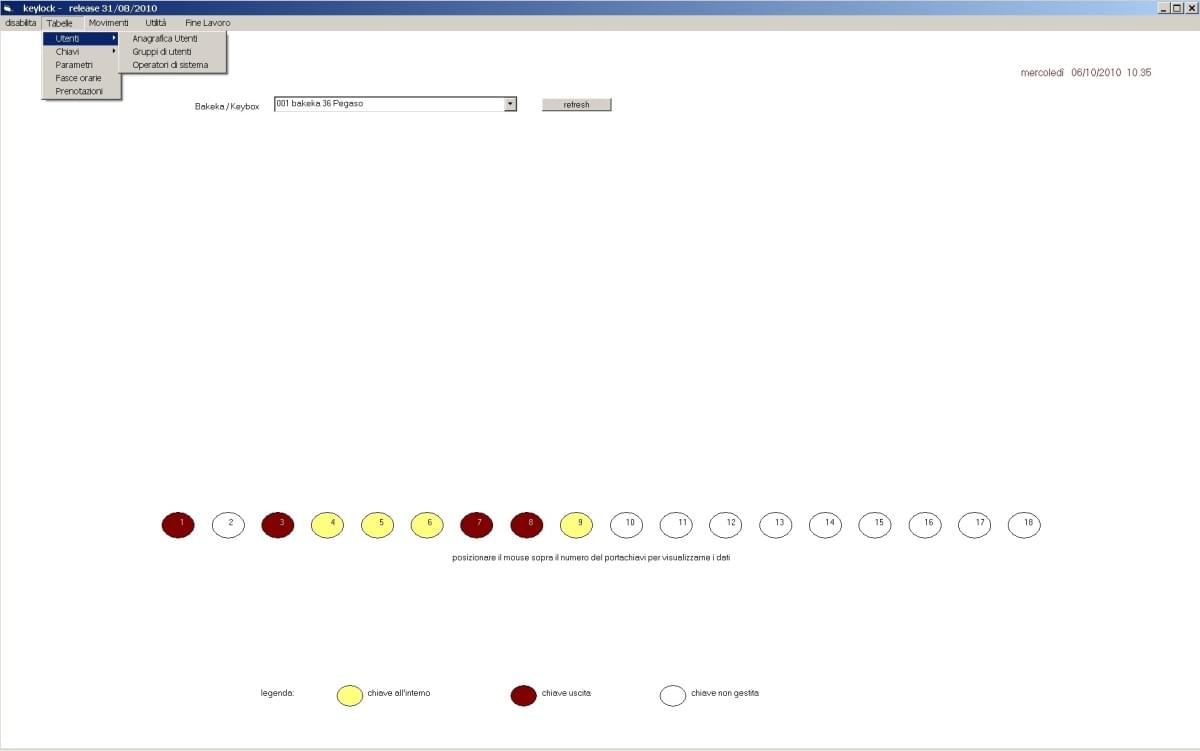Click the dark red key slot 1
Screen dimensions: 1200x751
[x=178, y=525]
